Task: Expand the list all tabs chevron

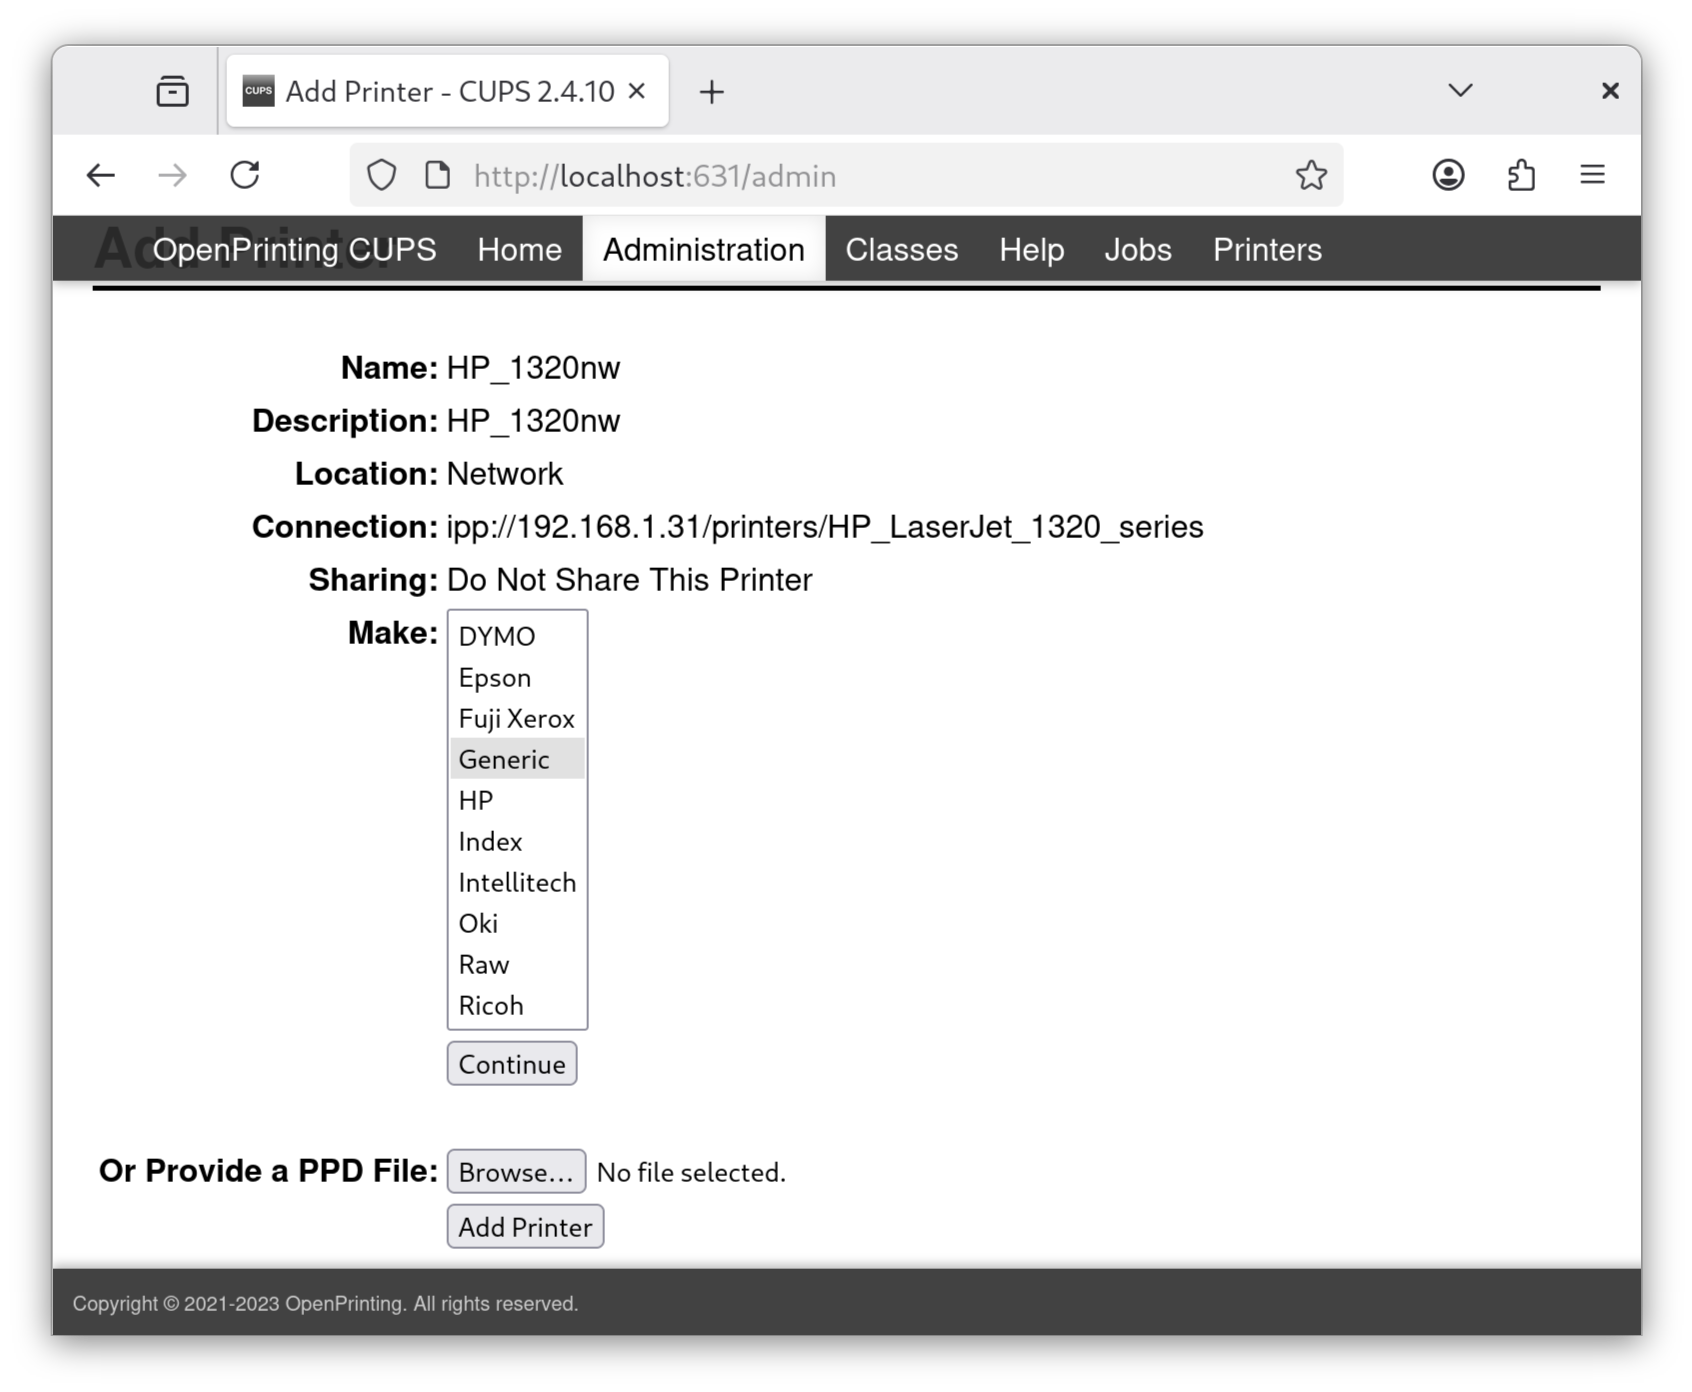Action: 1460,91
